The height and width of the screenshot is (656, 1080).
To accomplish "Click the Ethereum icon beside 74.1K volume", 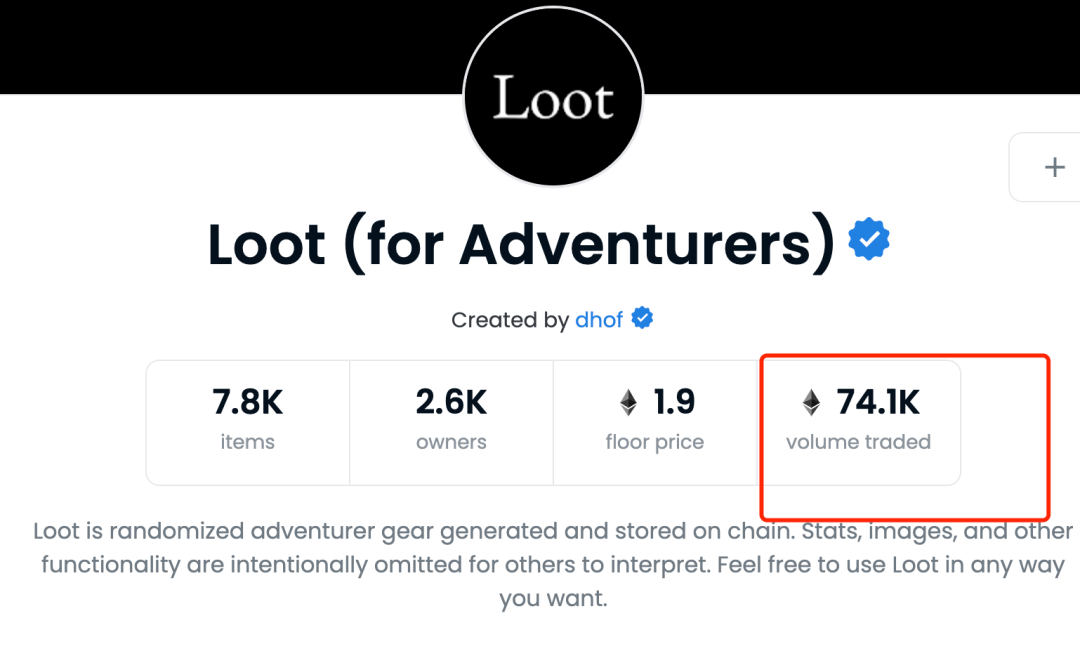I will pos(811,402).
